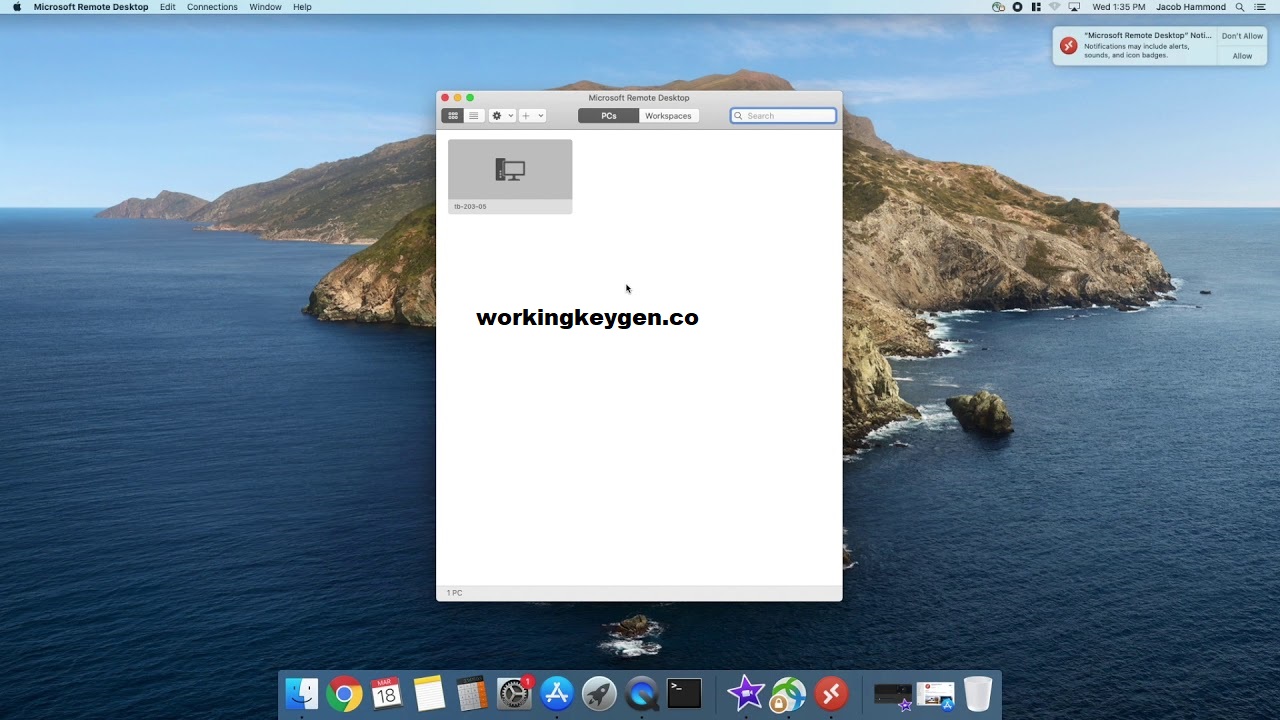
Task: Open the battery status menu extra
Action: point(1035,7)
